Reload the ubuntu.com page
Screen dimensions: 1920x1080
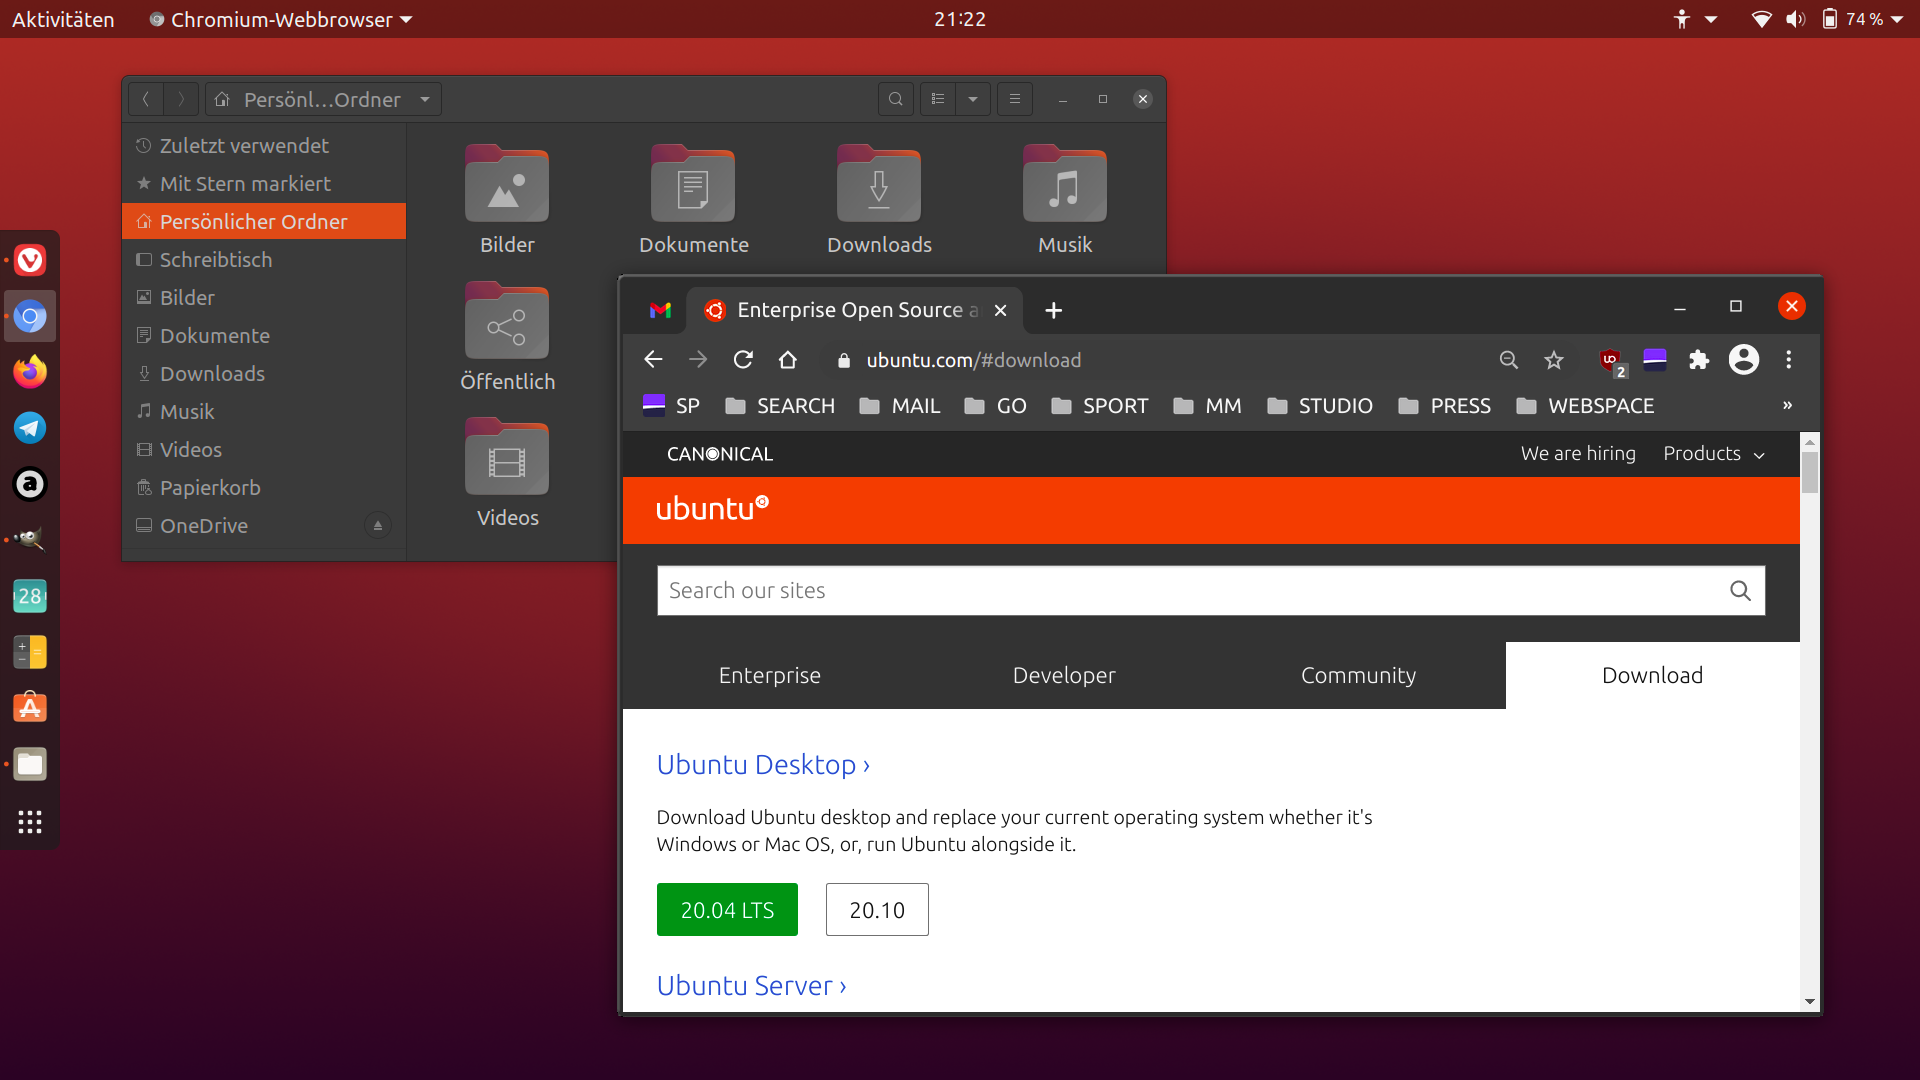[743, 360]
